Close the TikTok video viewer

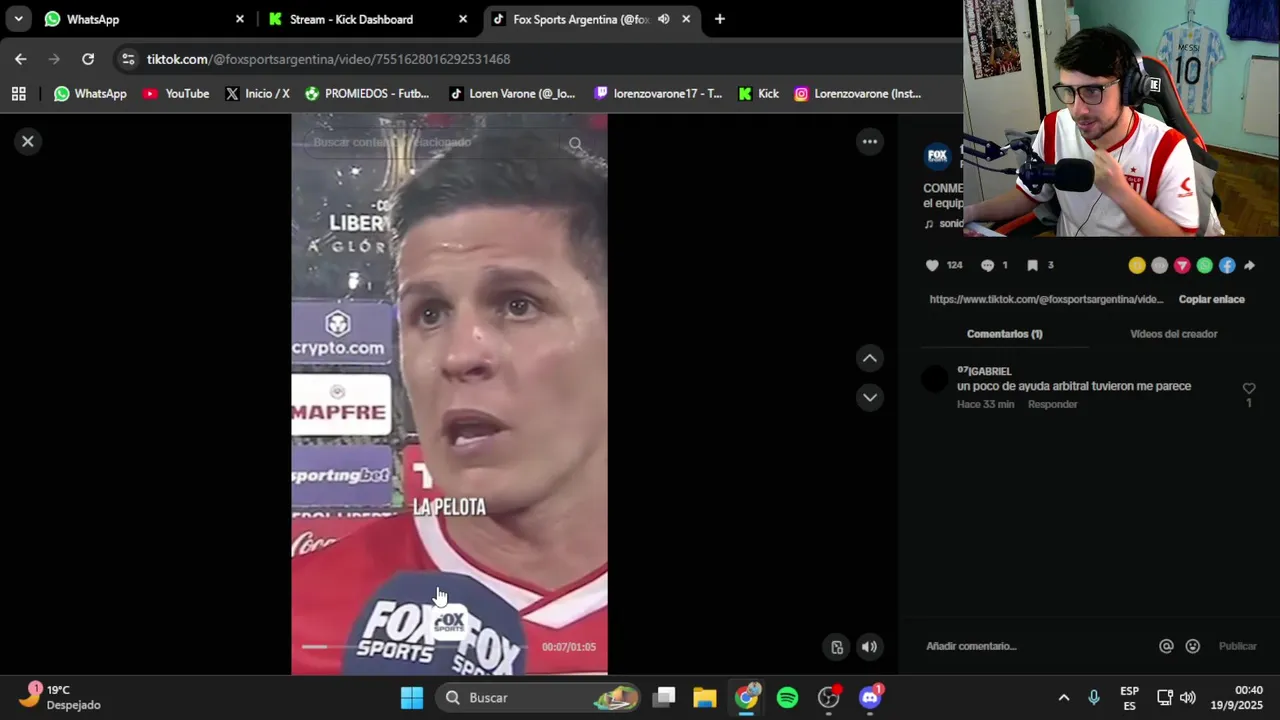28,141
